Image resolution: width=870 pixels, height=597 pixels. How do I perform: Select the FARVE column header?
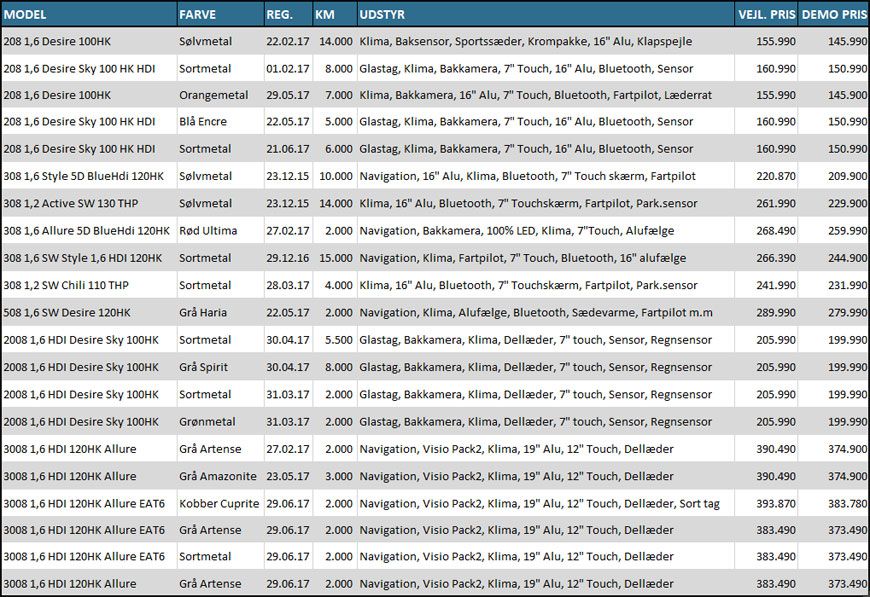pos(196,15)
